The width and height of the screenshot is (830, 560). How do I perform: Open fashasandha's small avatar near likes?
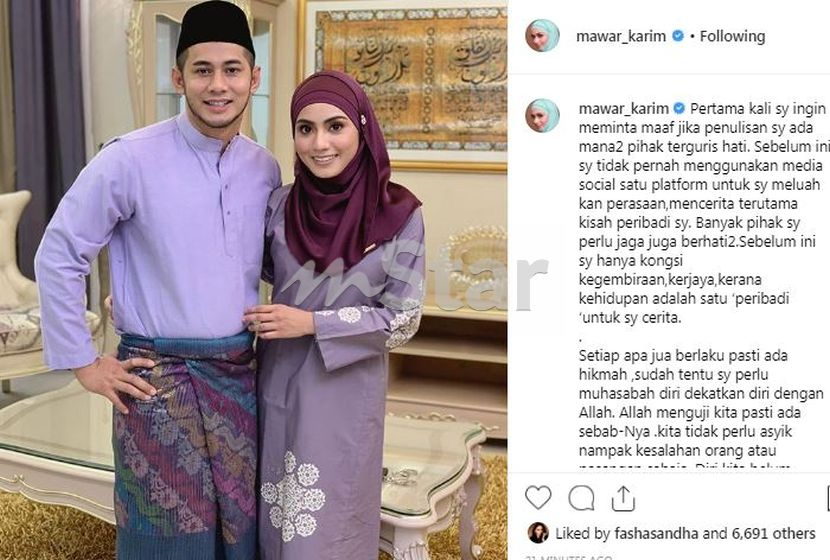538,533
